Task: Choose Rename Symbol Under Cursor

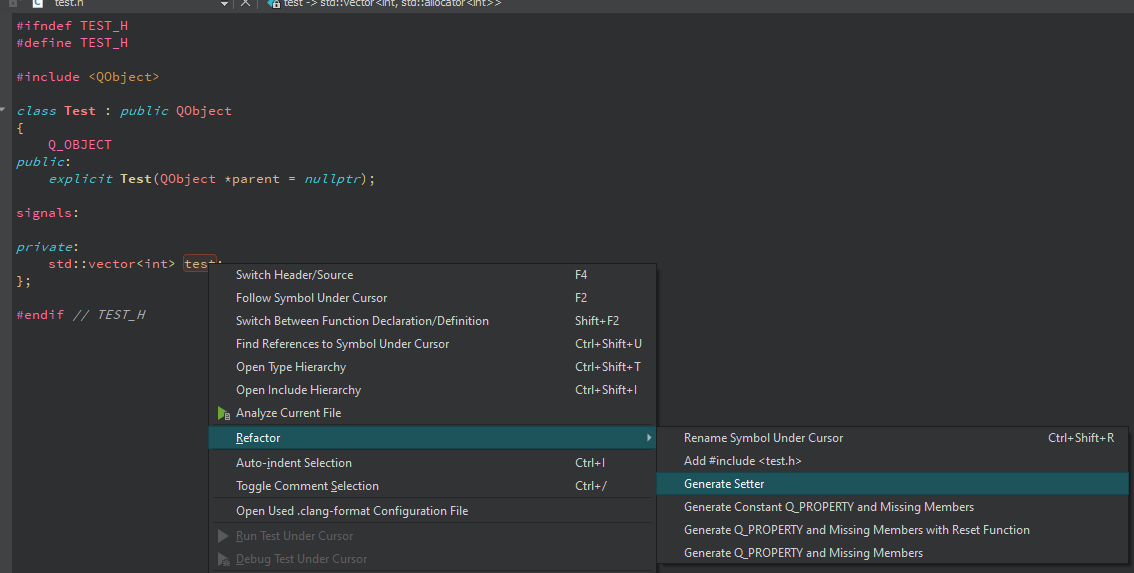Action: (x=763, y=438)
